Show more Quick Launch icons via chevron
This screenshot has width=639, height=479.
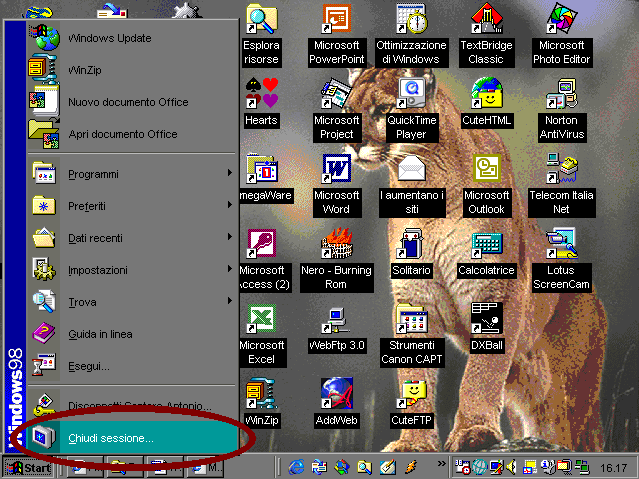tap(441, 464)
